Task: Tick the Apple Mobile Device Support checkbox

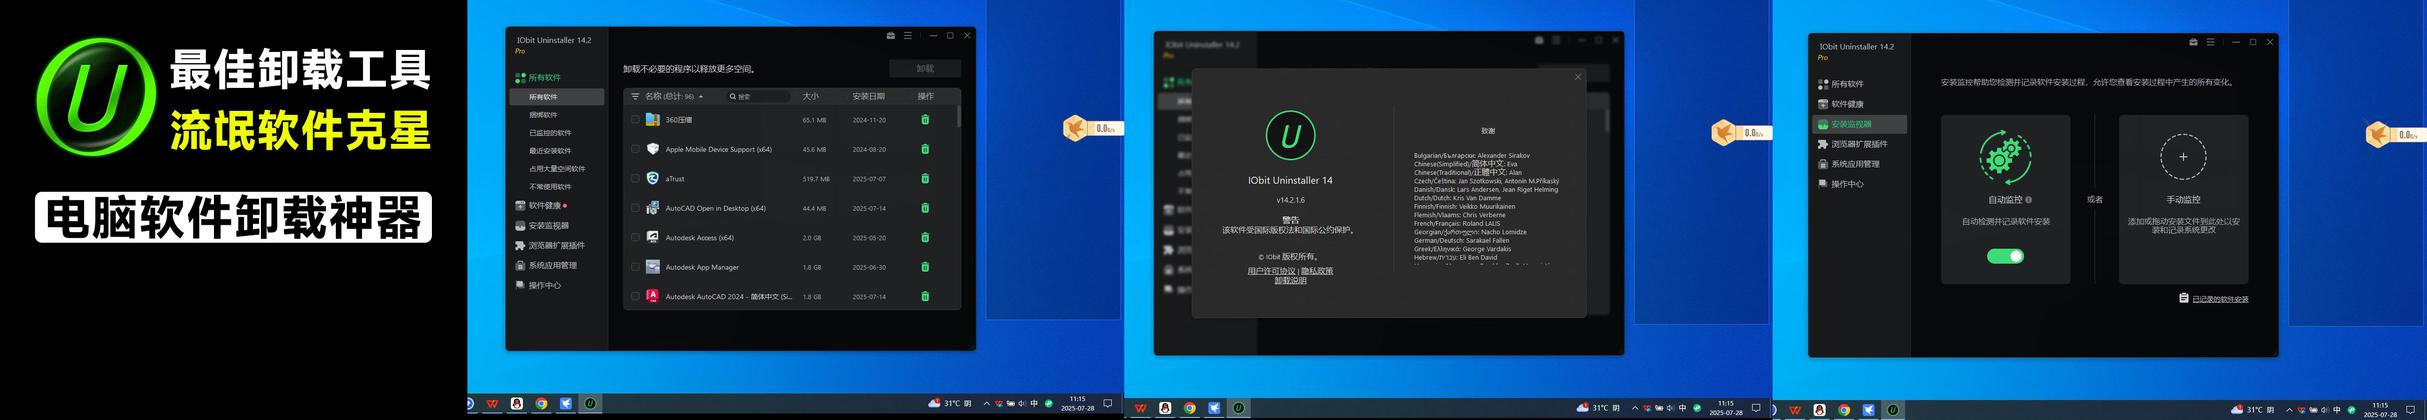Action: [x=635, y=149]
